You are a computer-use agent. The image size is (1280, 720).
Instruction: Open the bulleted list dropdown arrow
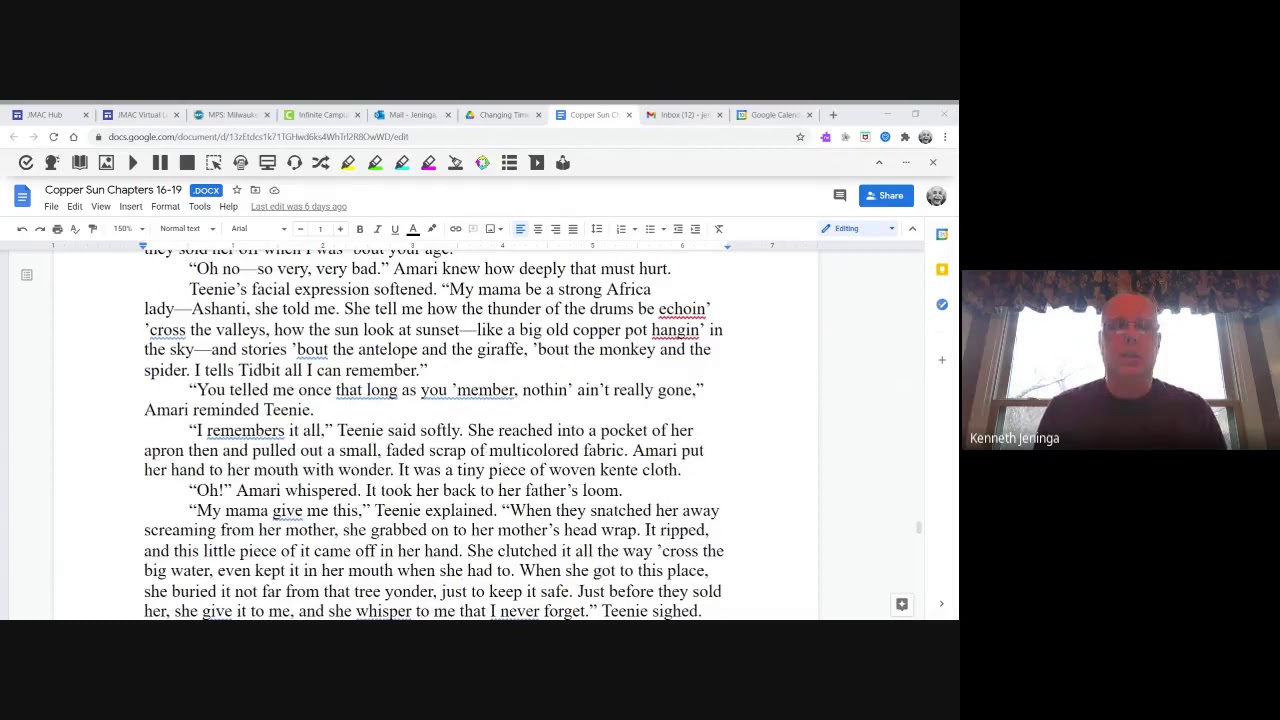663,229
